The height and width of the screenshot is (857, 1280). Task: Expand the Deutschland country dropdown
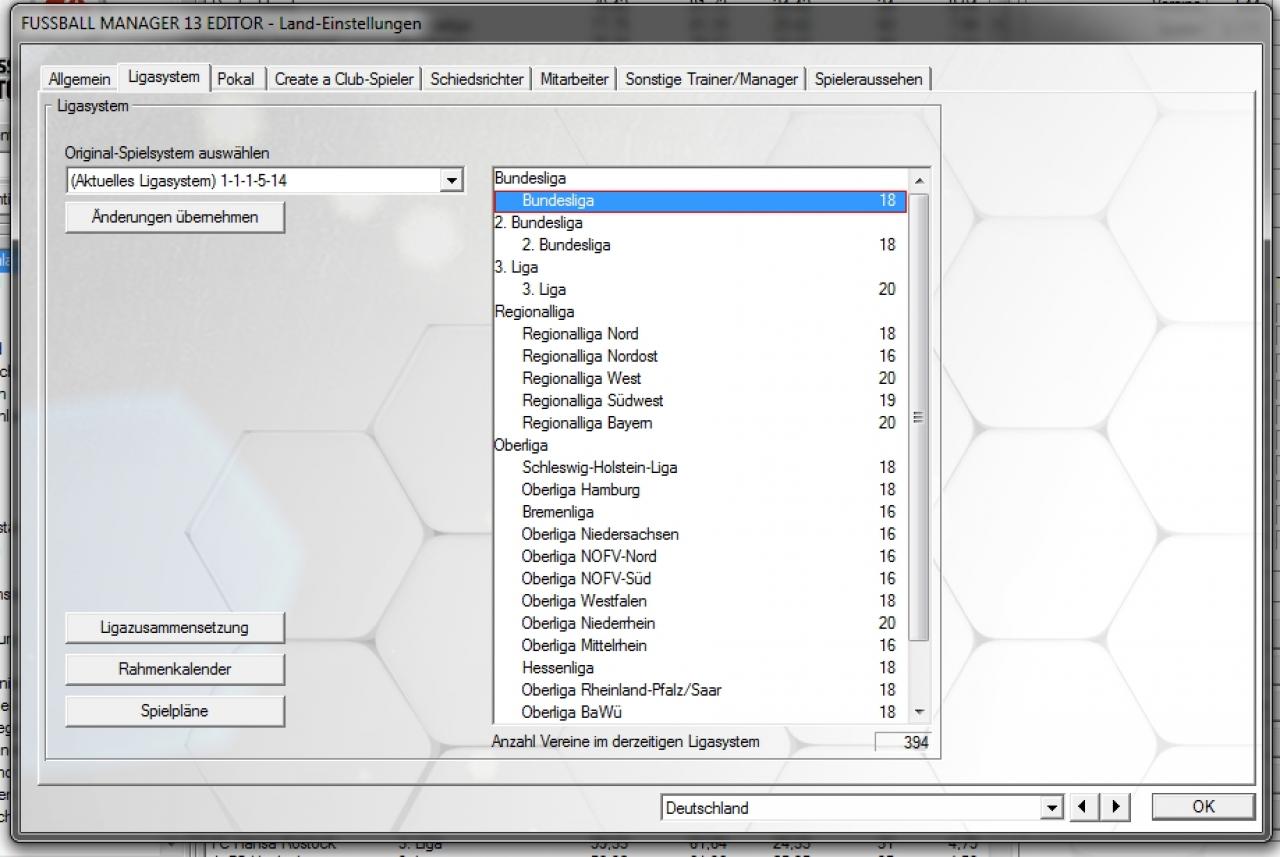point(1051,808)
